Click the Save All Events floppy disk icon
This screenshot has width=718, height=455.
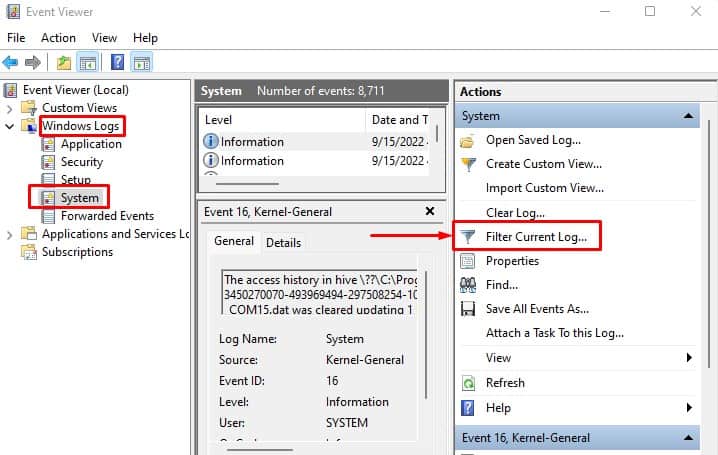coord(468,309)
